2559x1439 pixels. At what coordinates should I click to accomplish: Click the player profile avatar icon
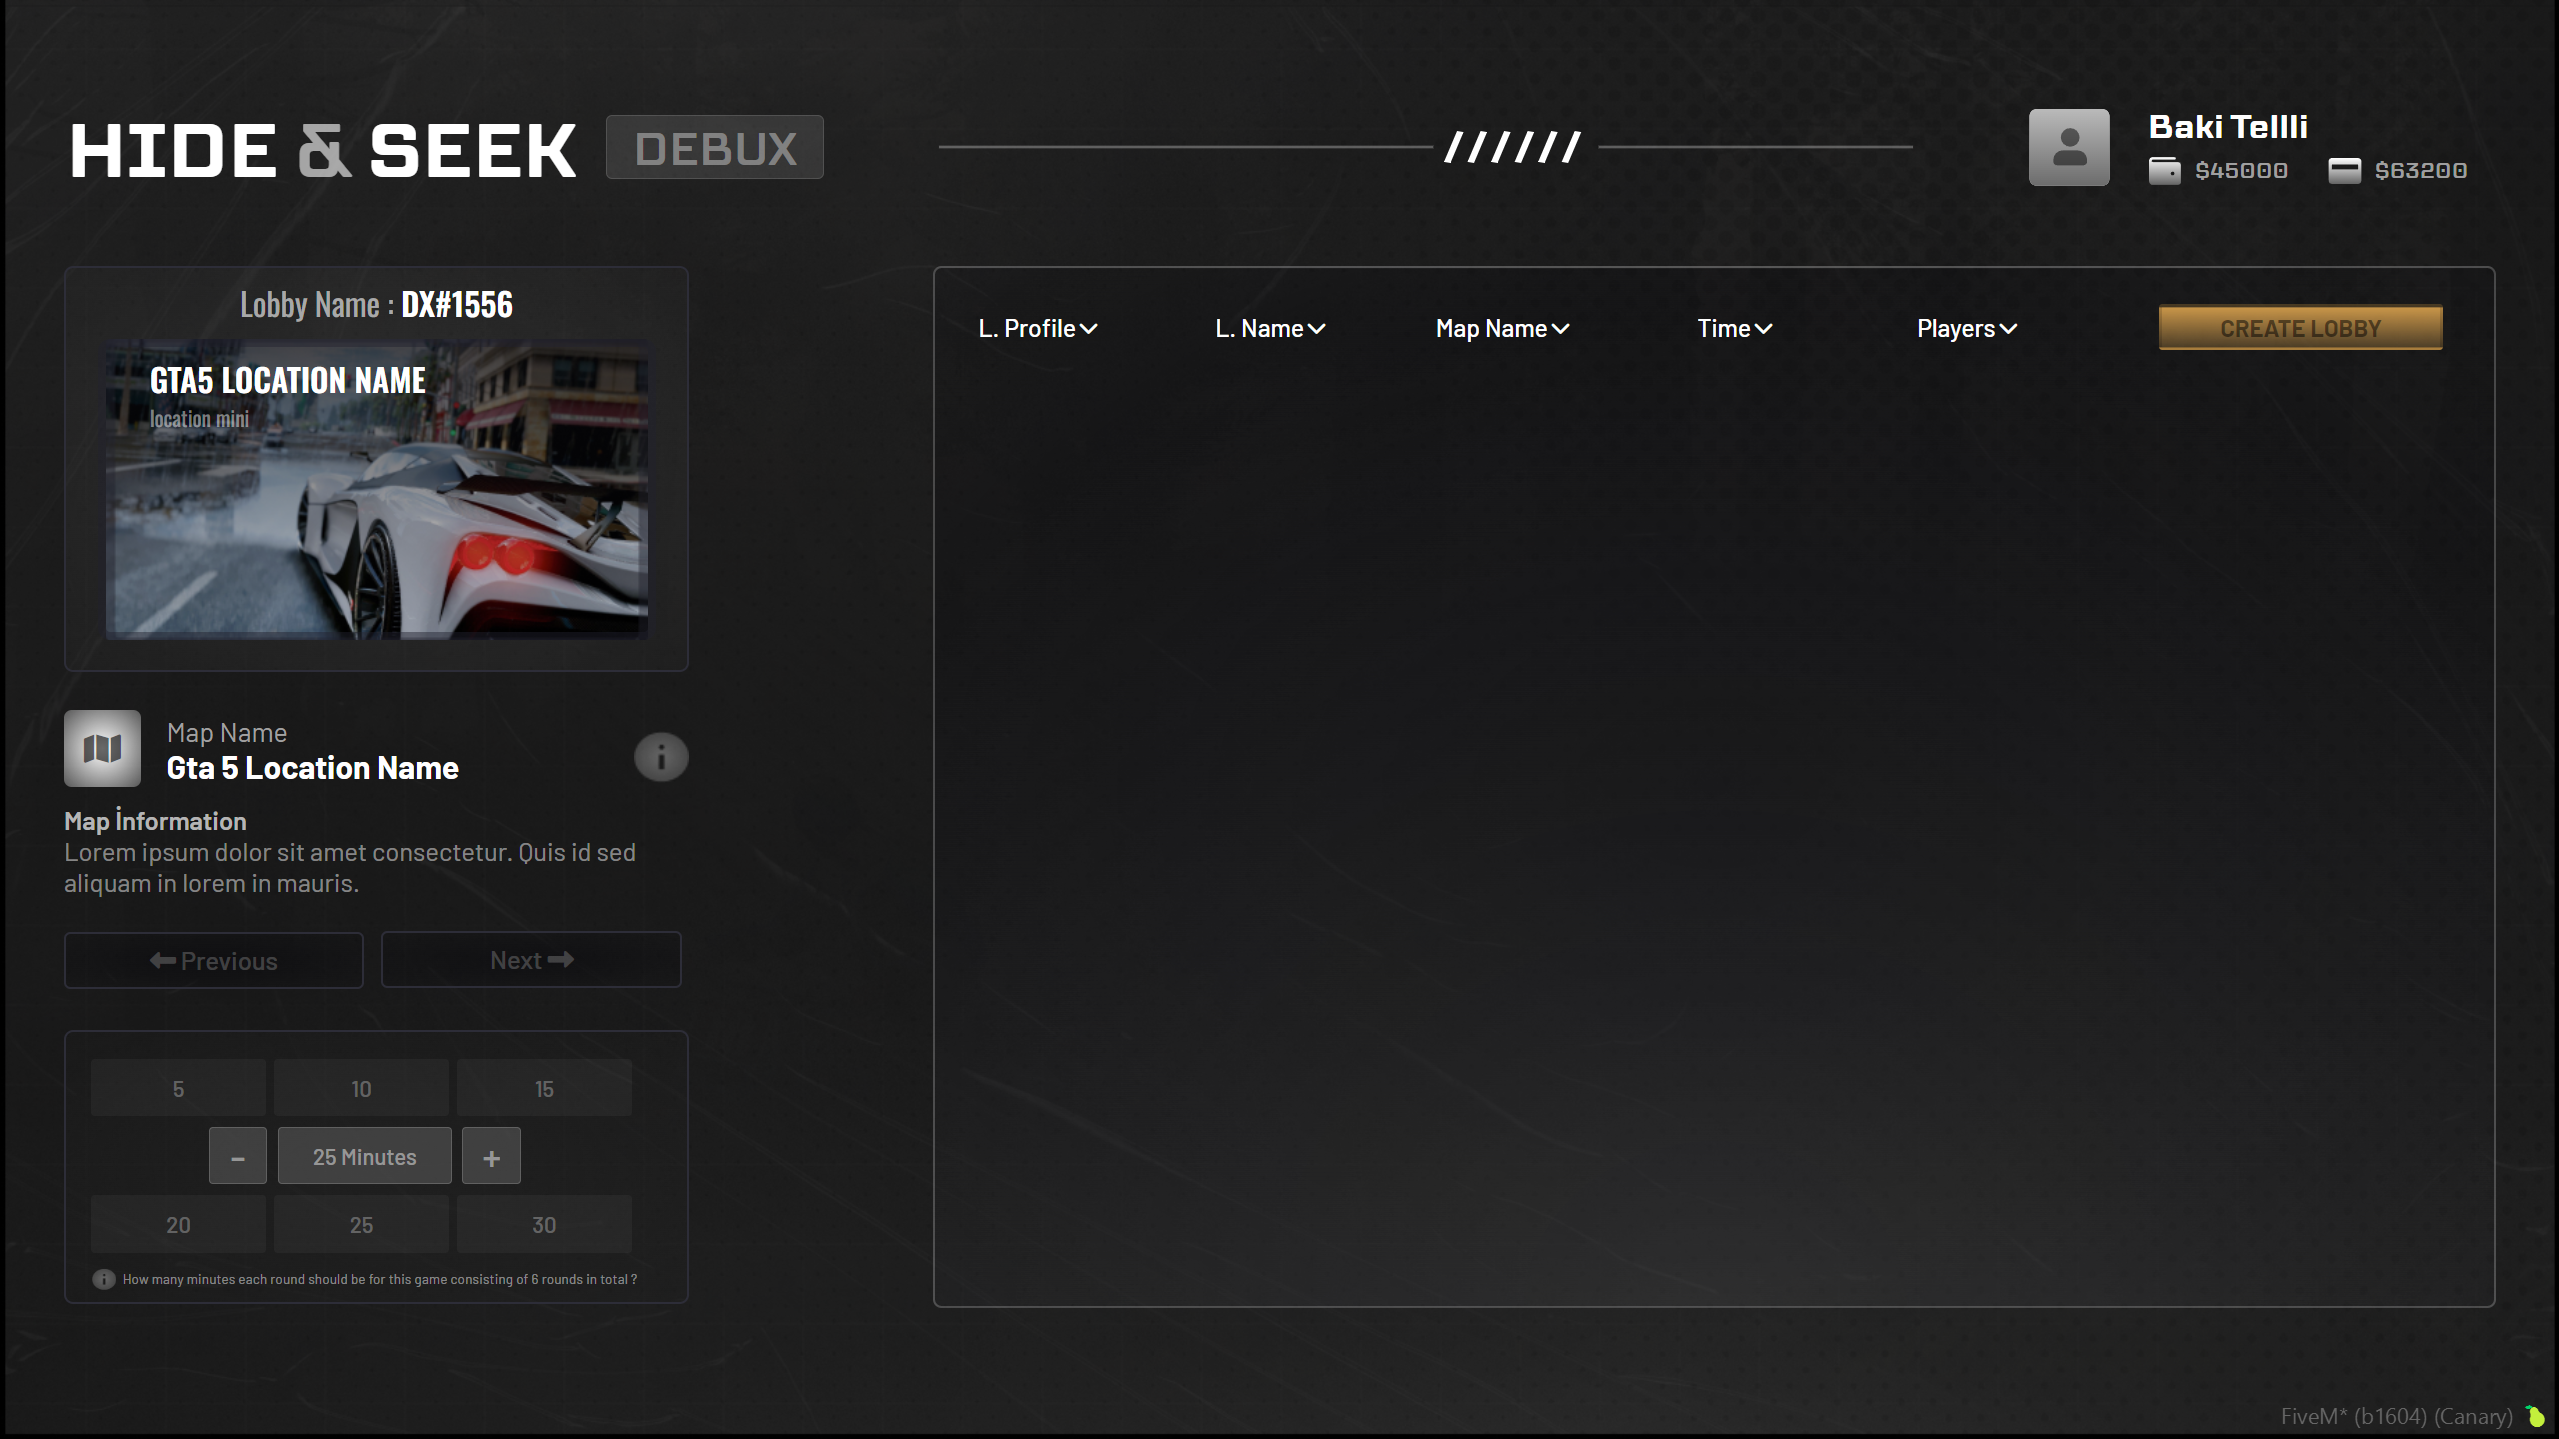2068,148
